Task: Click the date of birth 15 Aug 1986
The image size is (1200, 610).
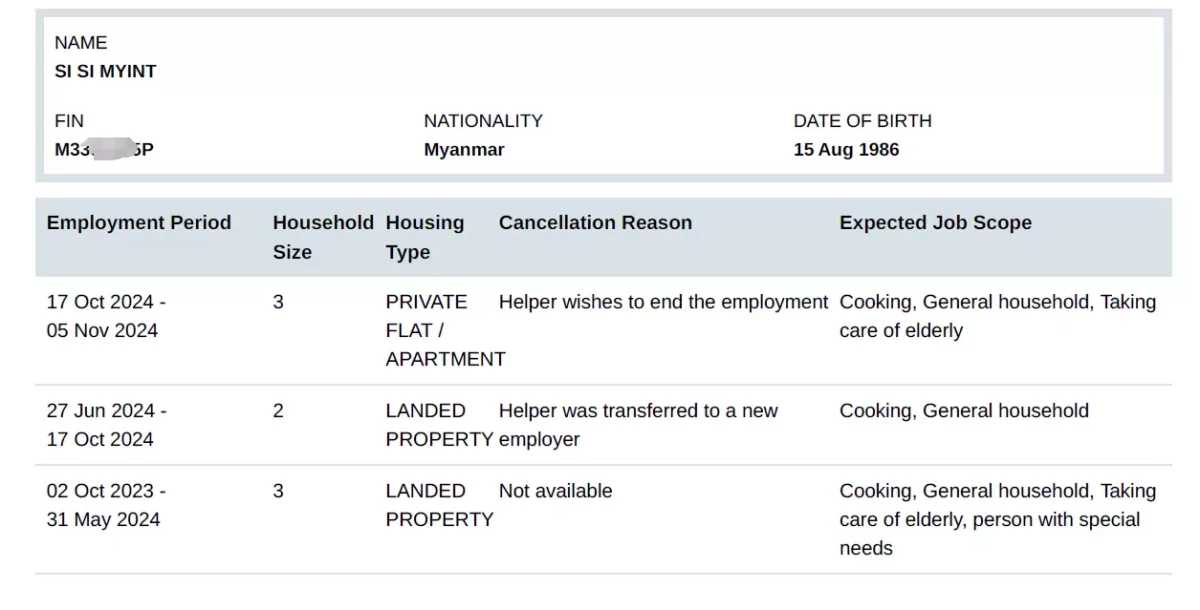Action: tap(846, 150)
